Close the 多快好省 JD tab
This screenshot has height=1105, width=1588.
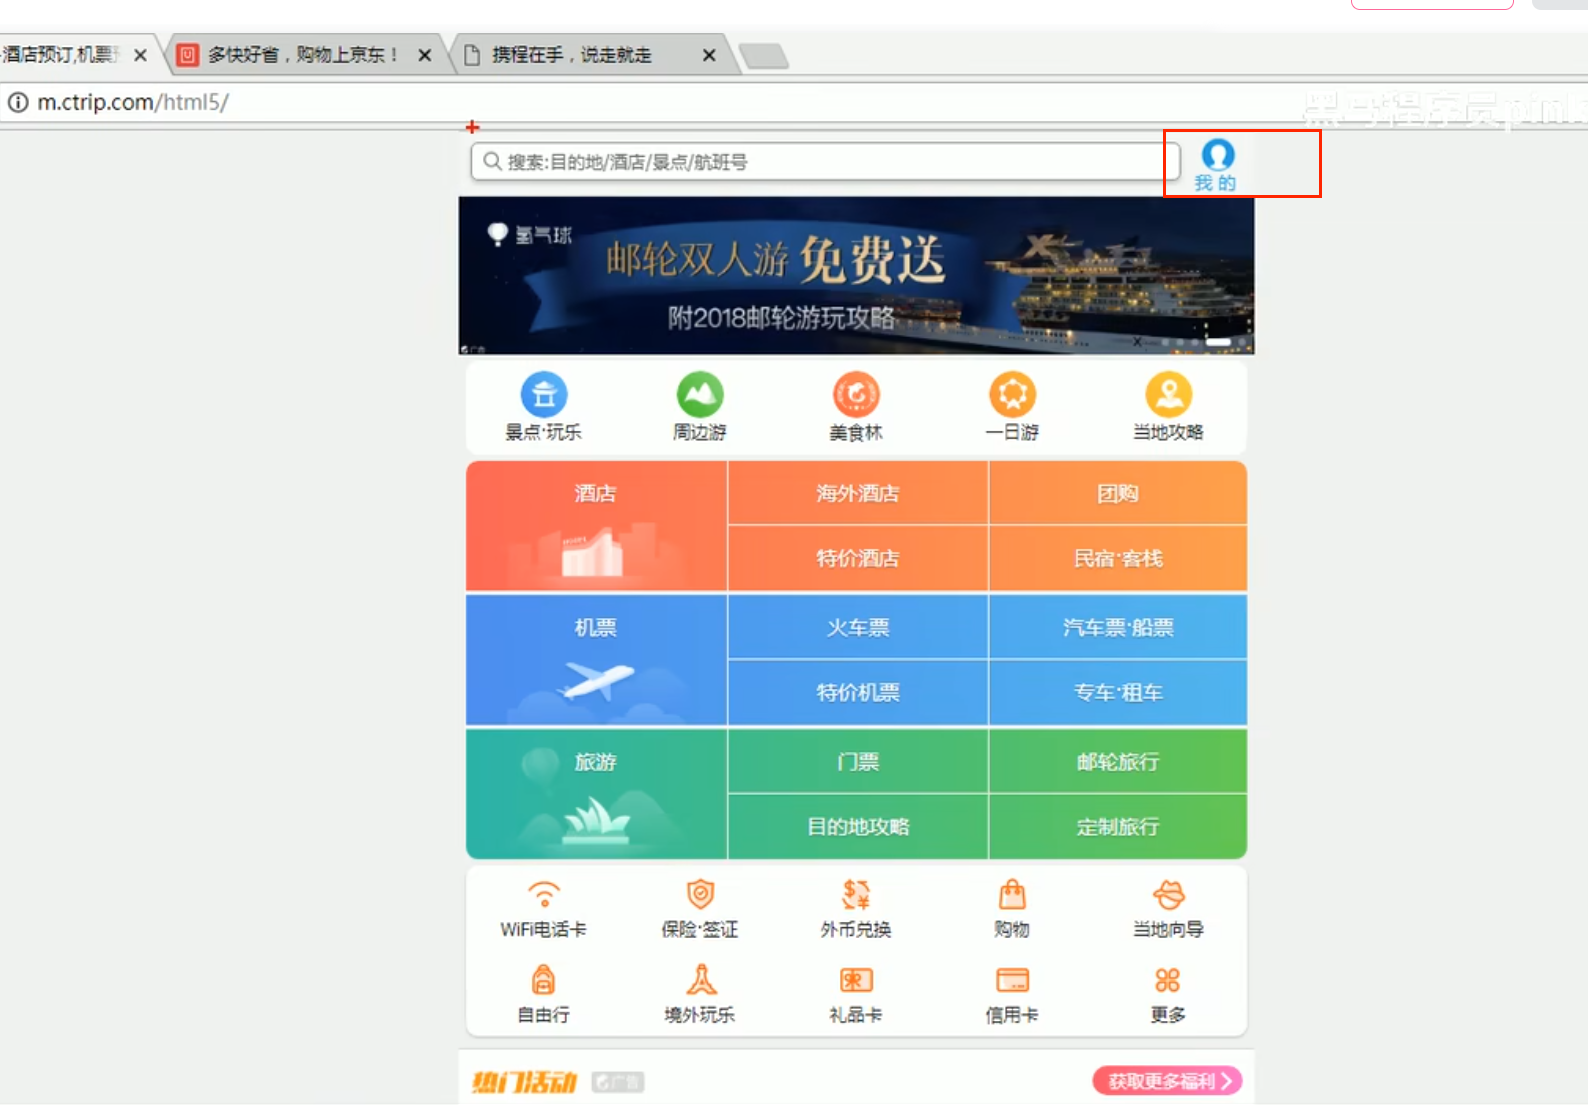[425, 55]
